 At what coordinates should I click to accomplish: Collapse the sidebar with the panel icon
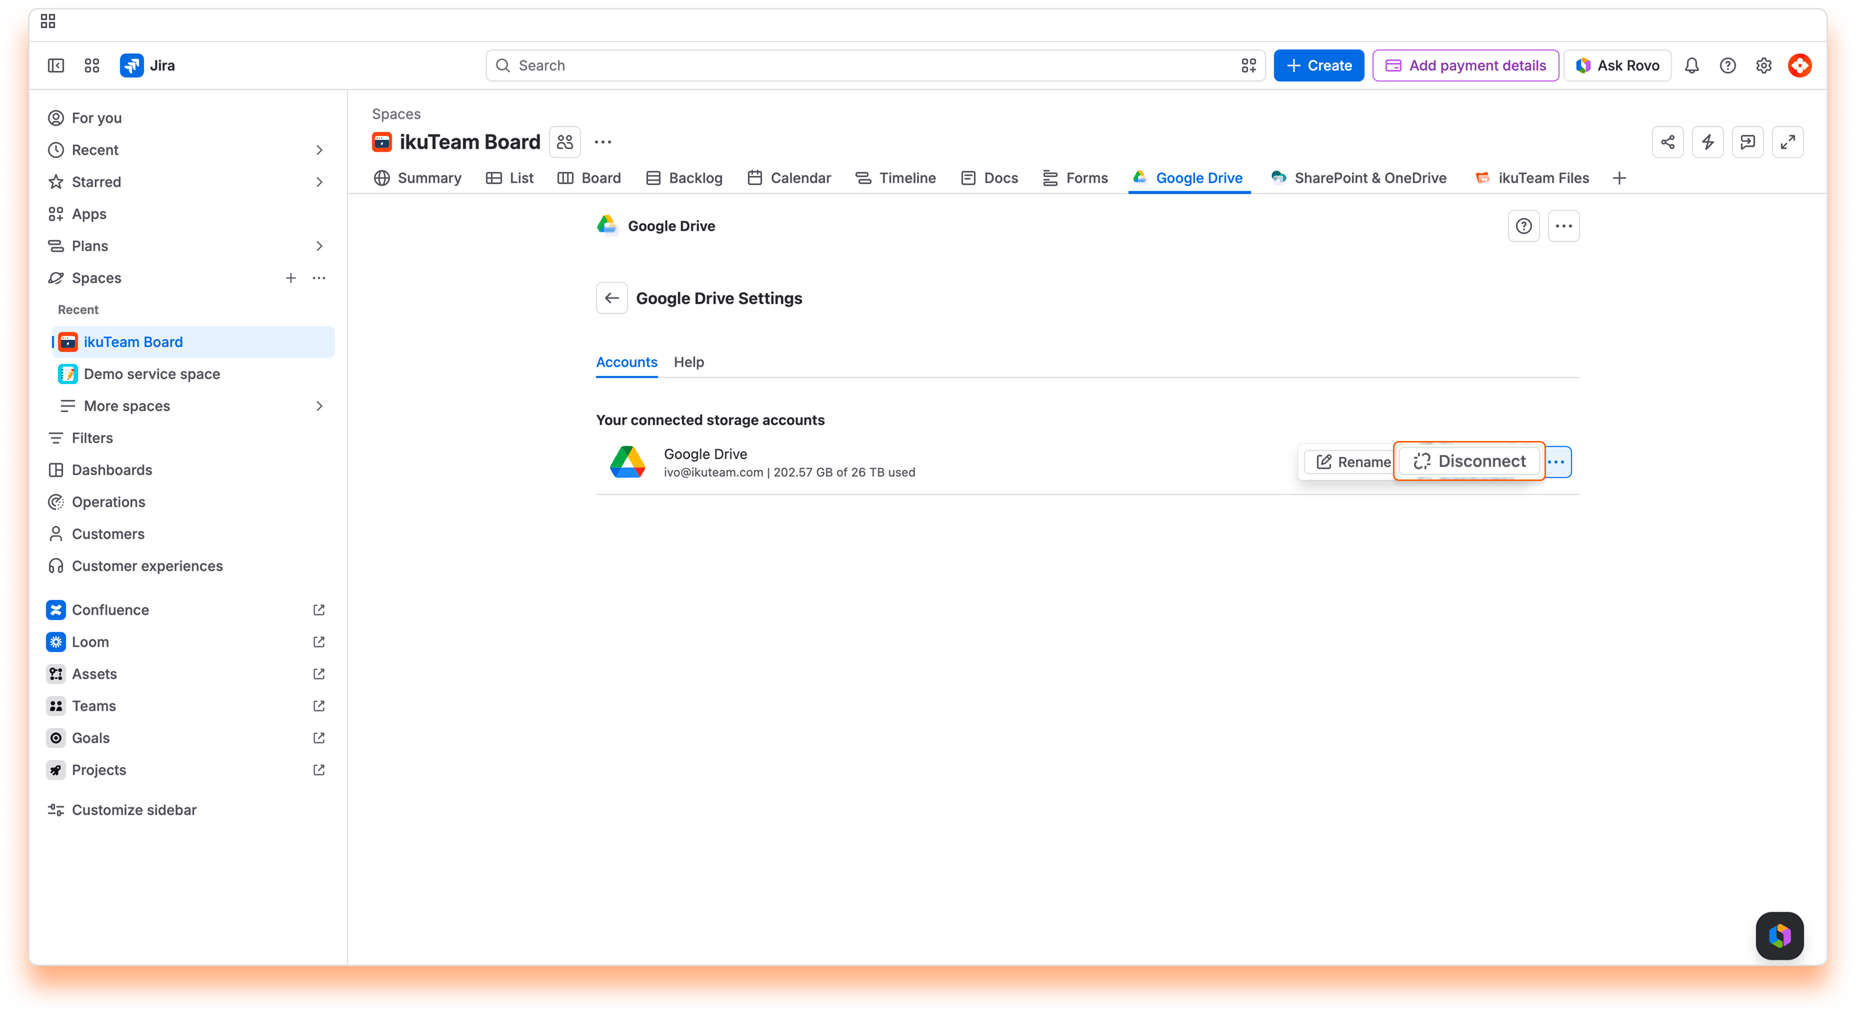coord(56,65)
